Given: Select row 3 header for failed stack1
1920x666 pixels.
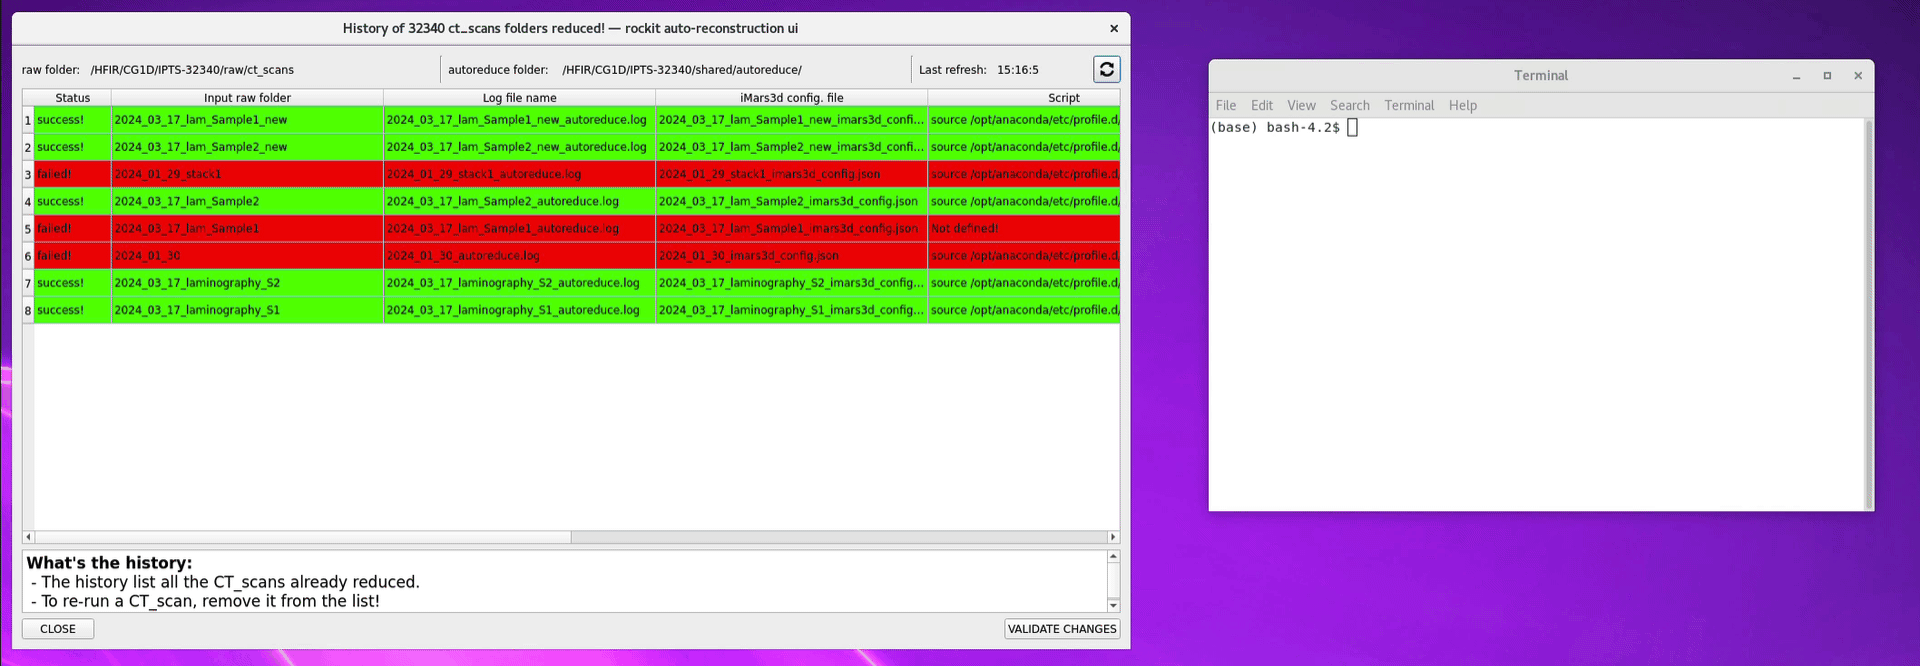Looking at the screenshot, I should click(28, 175).
